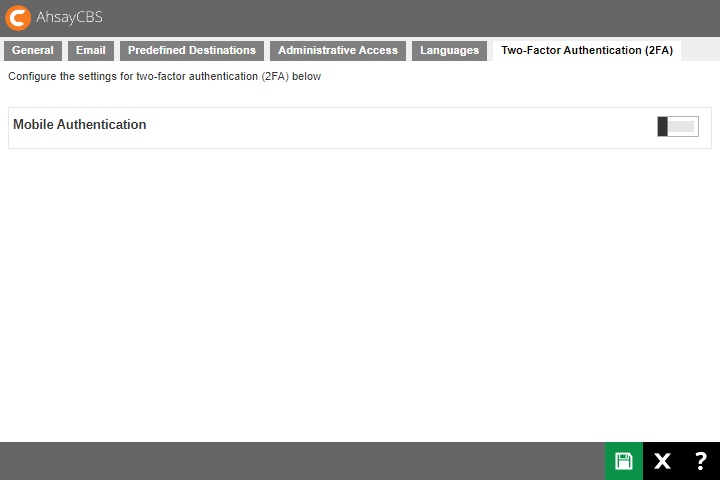Image resolution: width=720 pixels, height=480 pixels.
Task: Click the empty gray bottom footer bar
Action: [300, 461]
